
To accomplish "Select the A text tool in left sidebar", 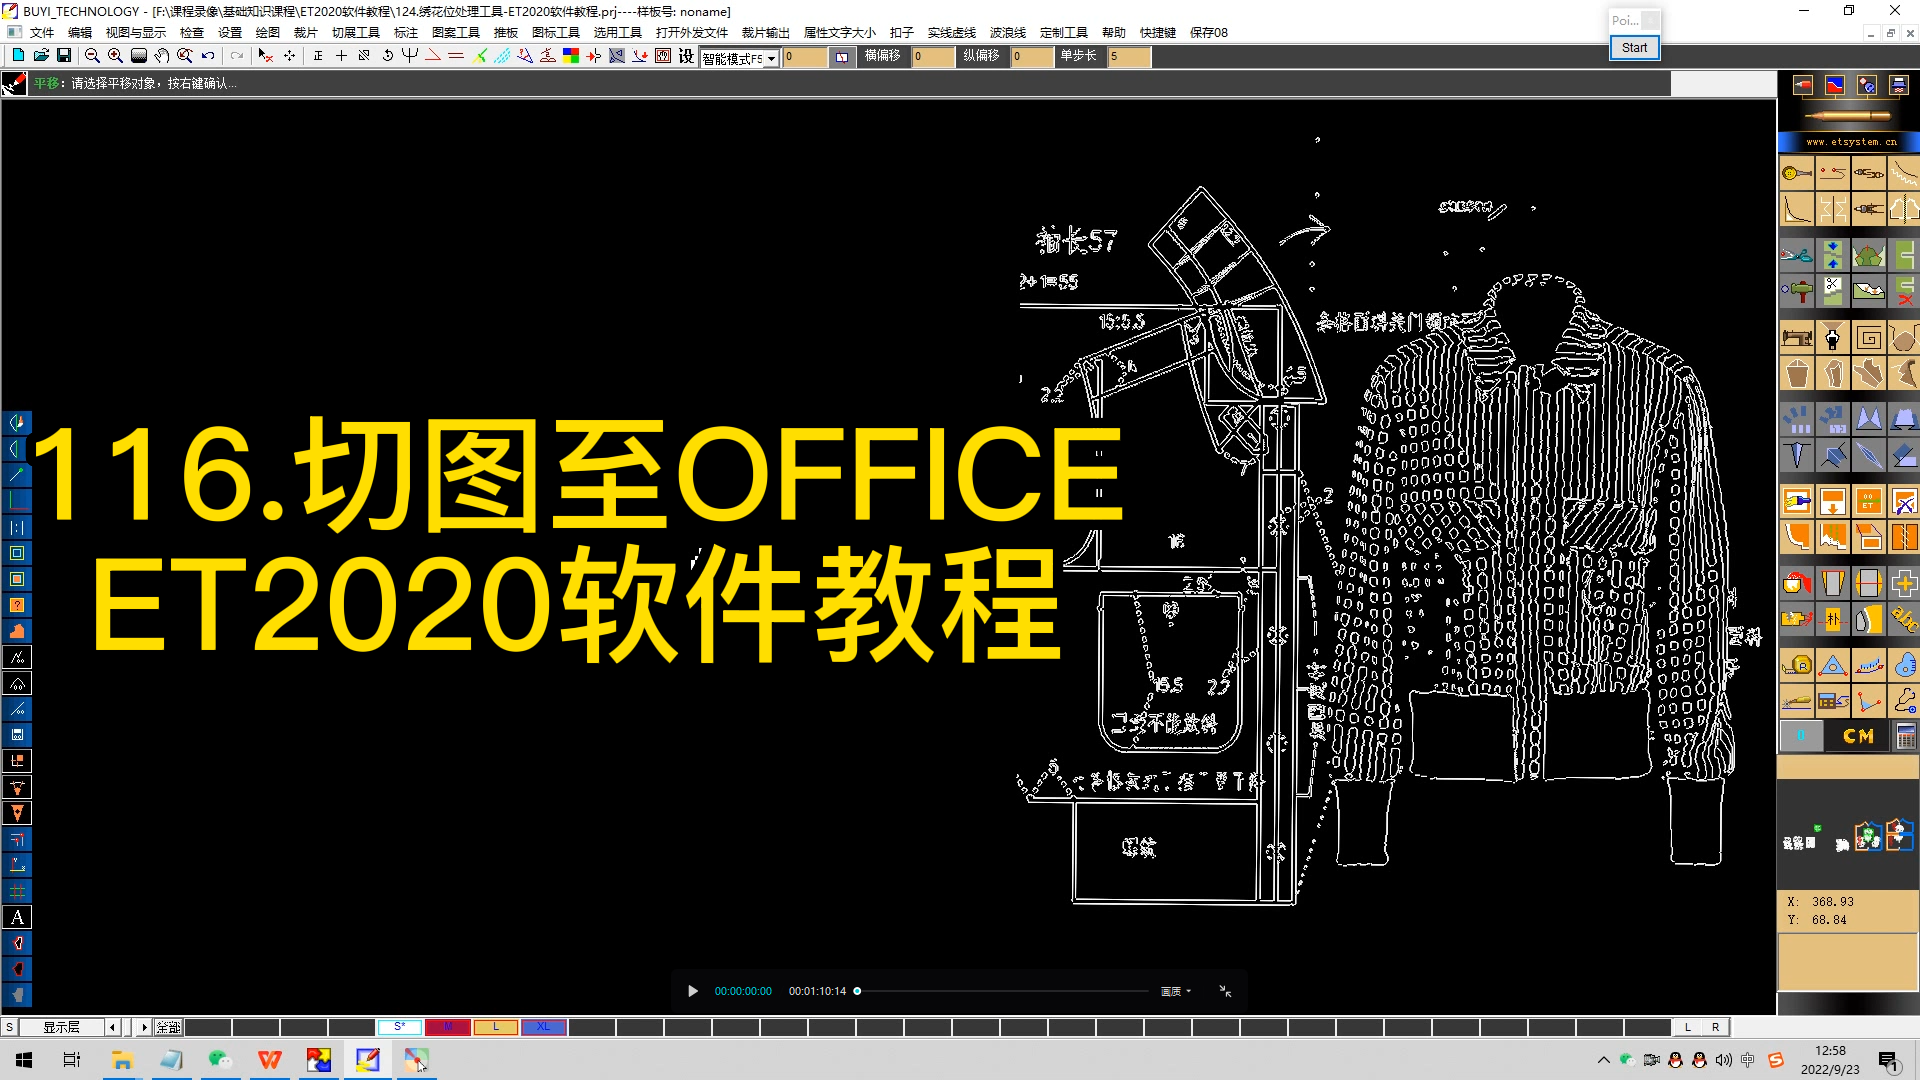I will (17, 917).
